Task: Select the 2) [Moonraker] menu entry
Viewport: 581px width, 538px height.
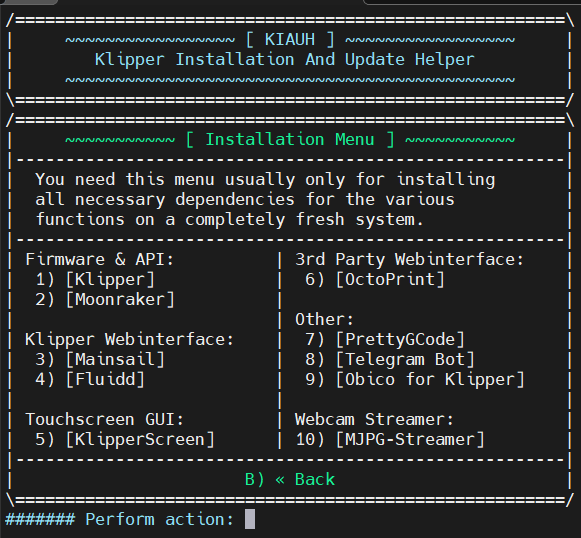Action: click(x=105, y=300)
